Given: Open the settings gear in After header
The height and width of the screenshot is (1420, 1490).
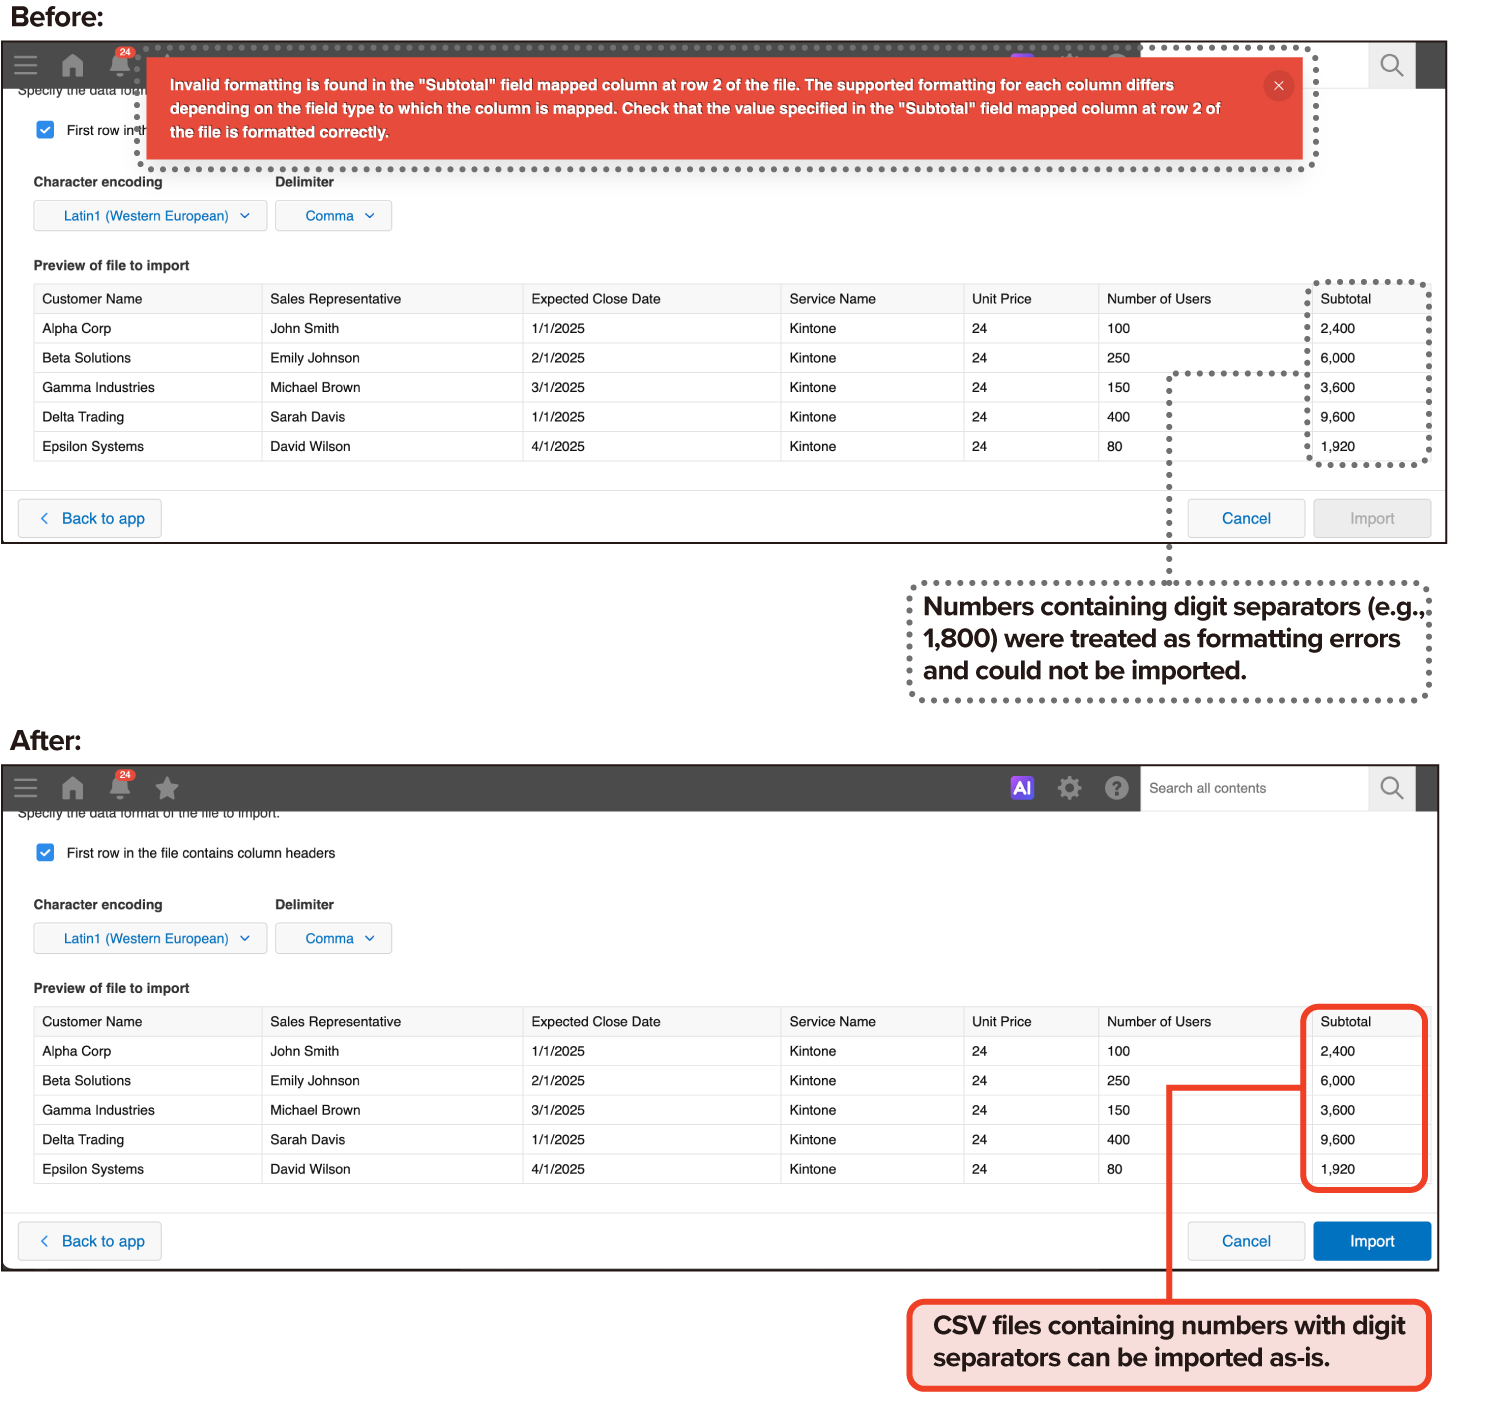Looking at the screenshot, I should click(x=1070, y=788).
